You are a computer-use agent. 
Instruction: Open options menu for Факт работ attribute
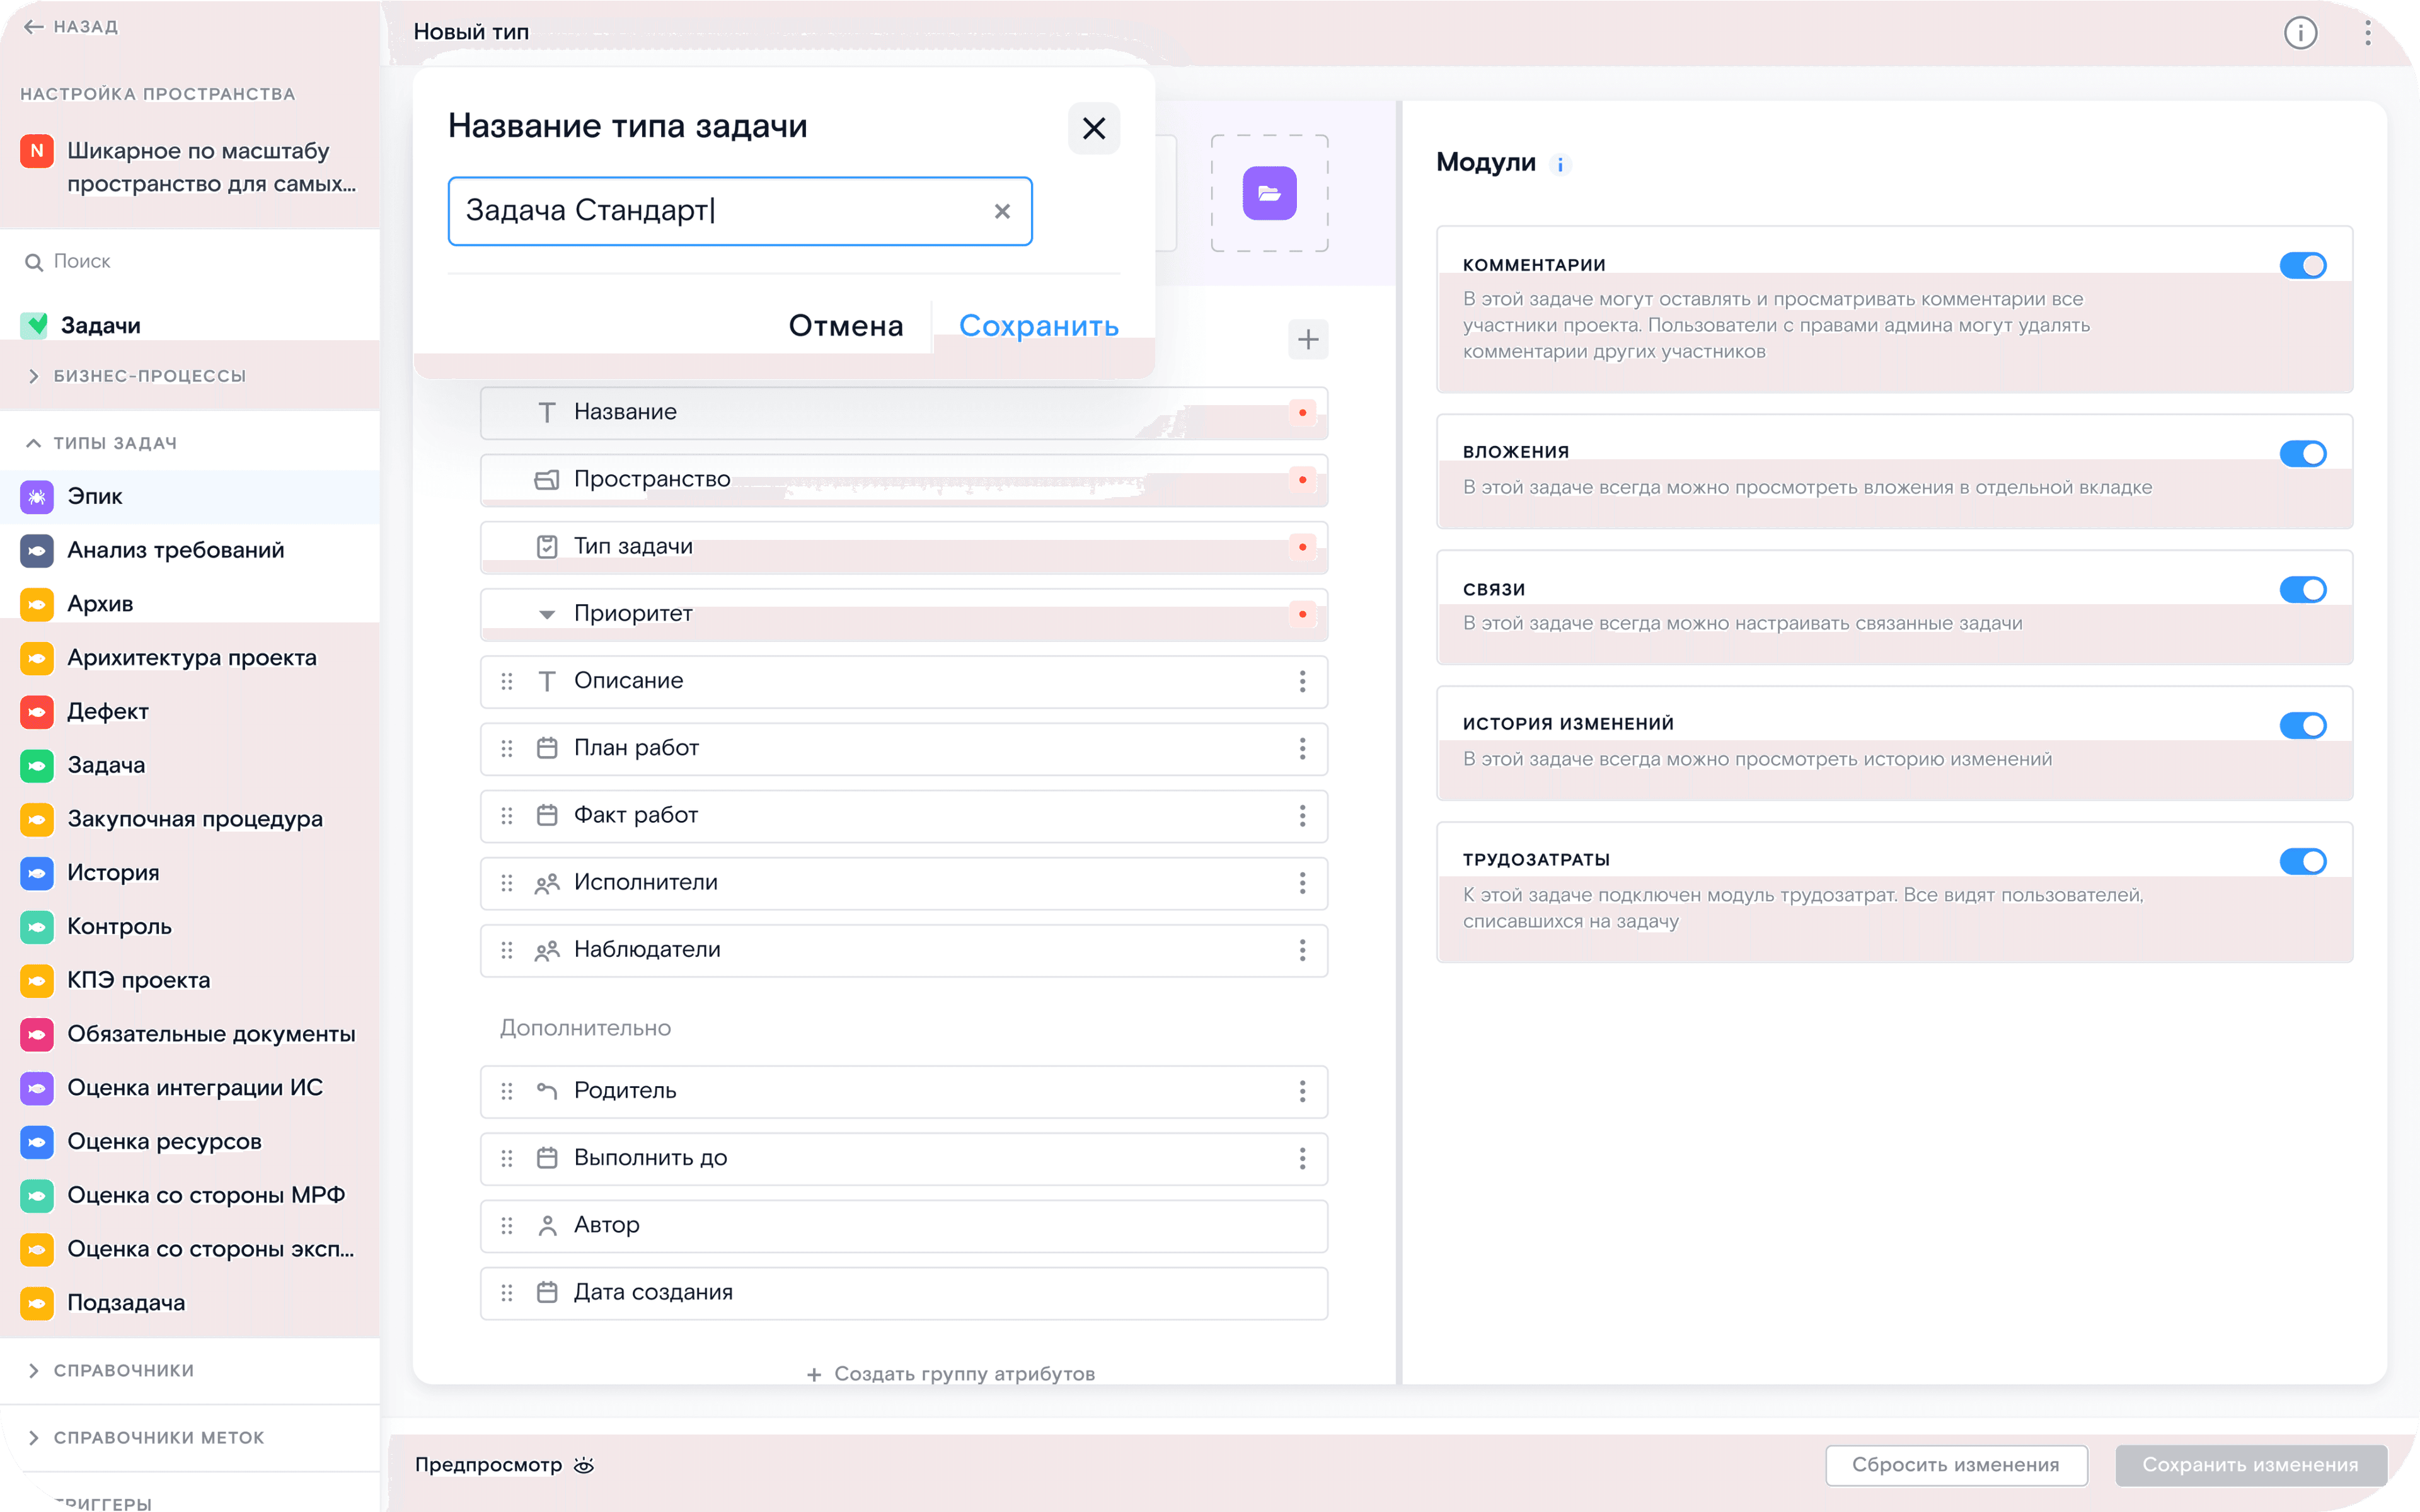click(1302, 815)
